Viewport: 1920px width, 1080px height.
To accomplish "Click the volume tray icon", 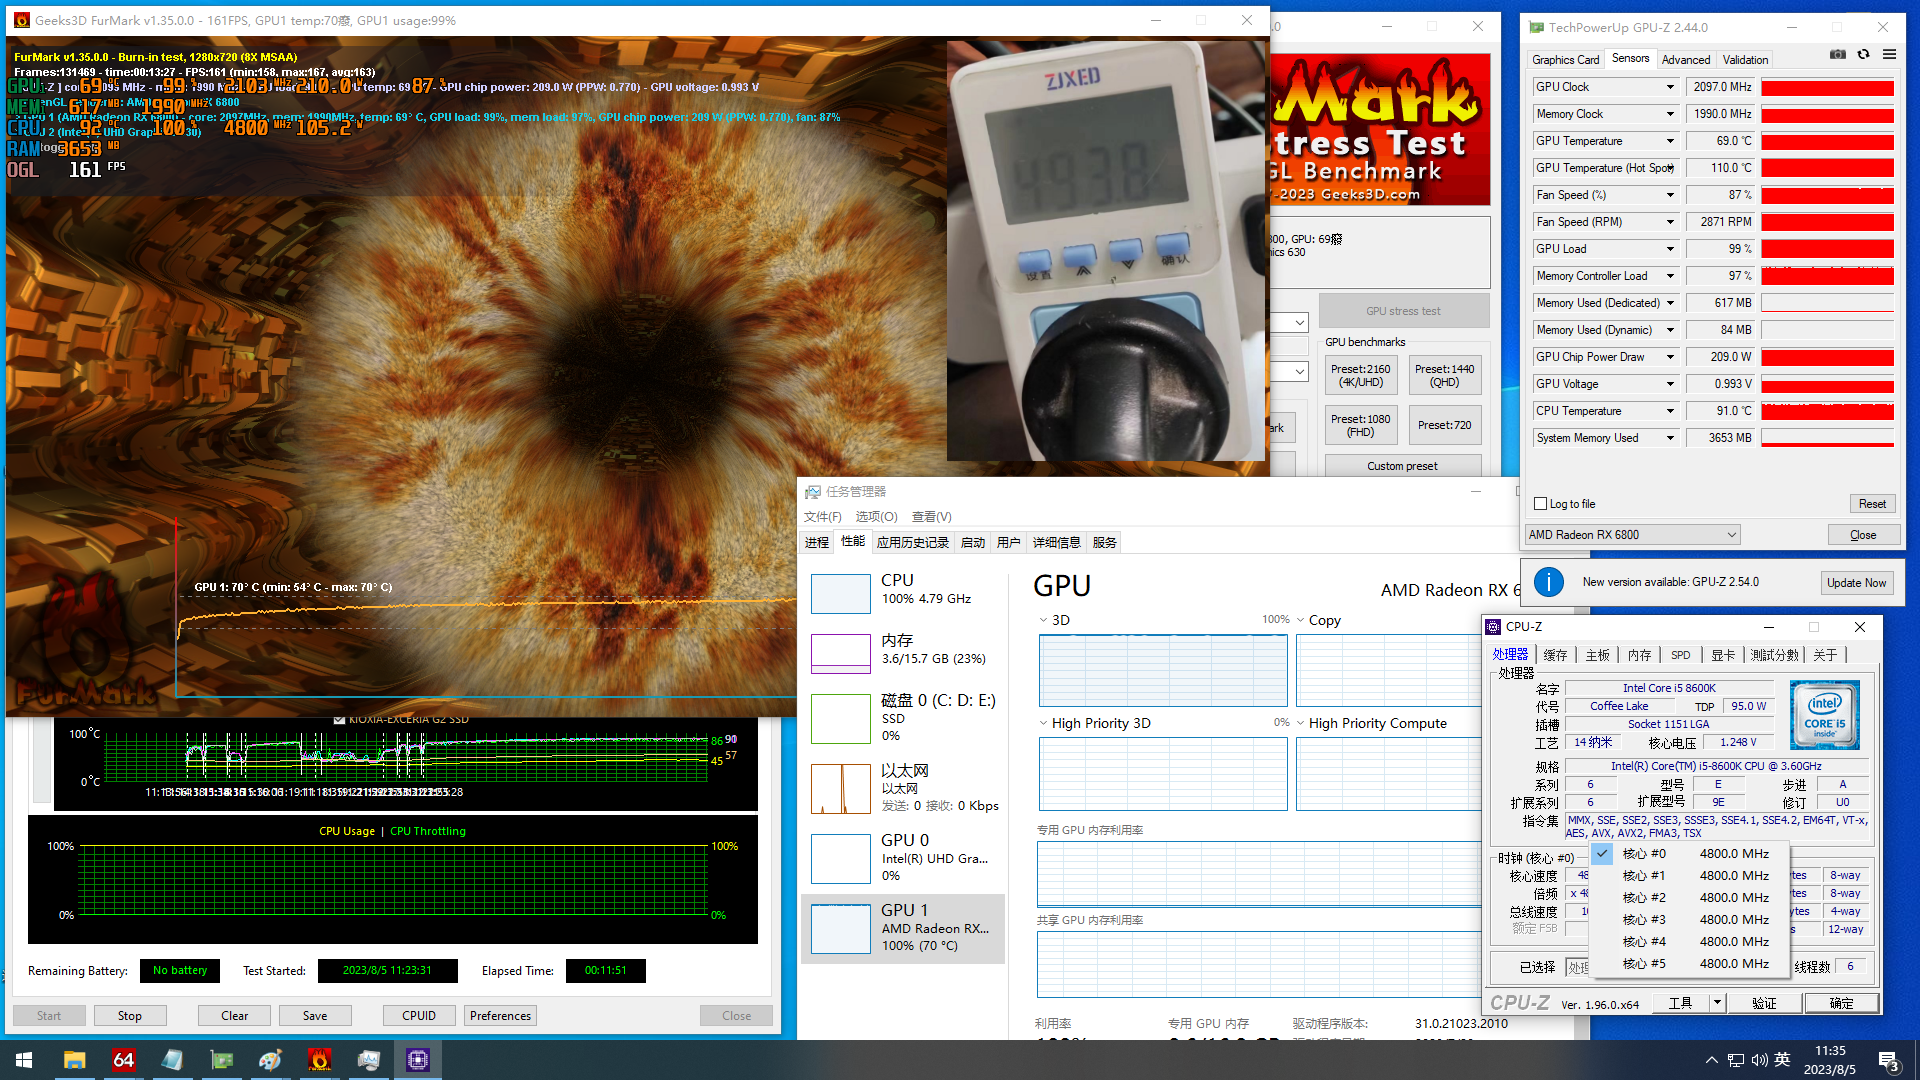I will pyautogui.click(x=1759, y=1060).
